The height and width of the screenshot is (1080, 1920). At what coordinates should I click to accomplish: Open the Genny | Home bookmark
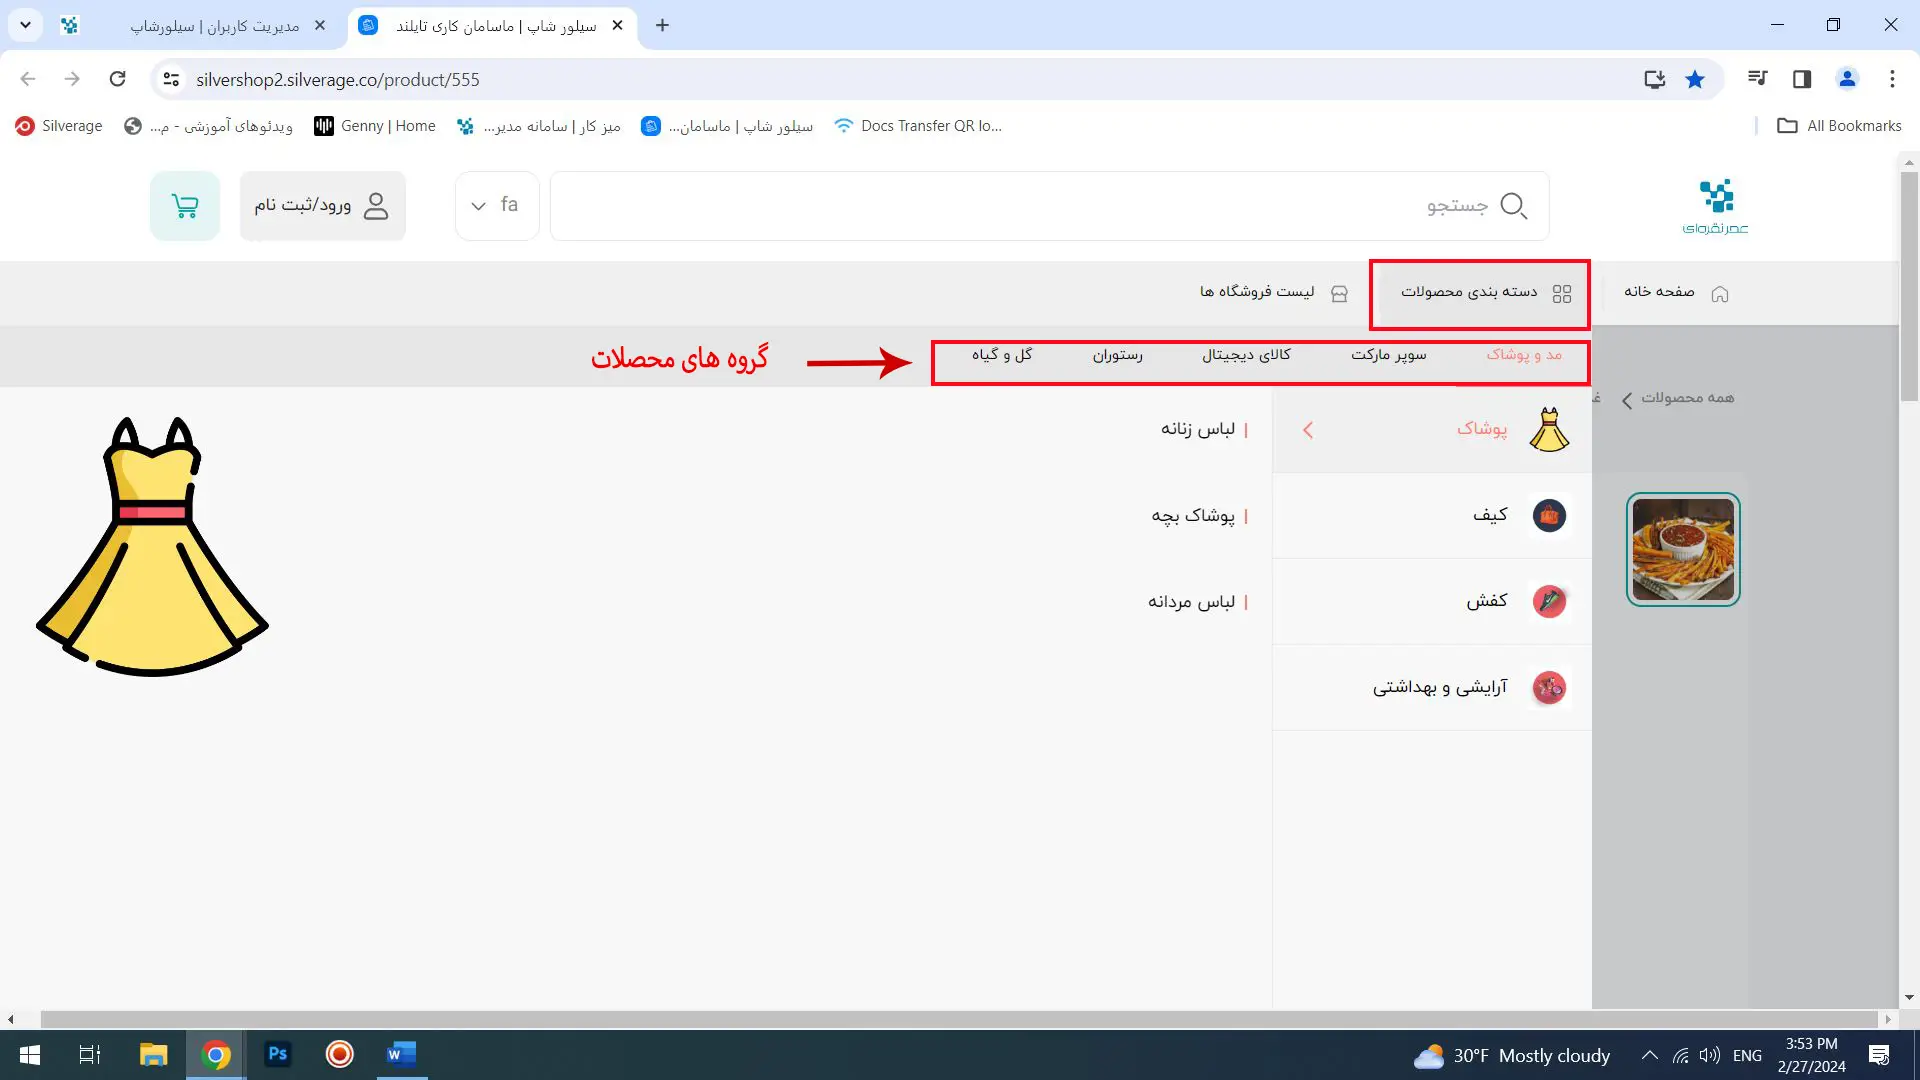pyautogui.click(x=375, y=126)
